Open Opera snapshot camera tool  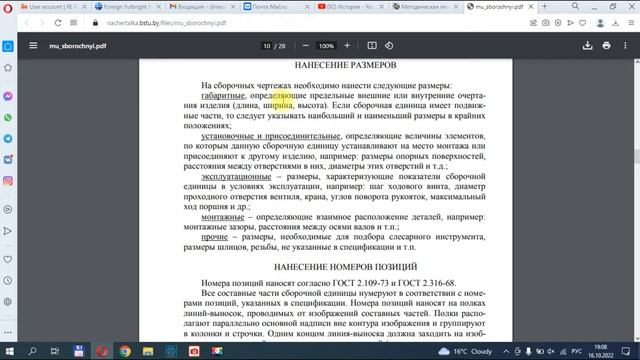(545, 23)
